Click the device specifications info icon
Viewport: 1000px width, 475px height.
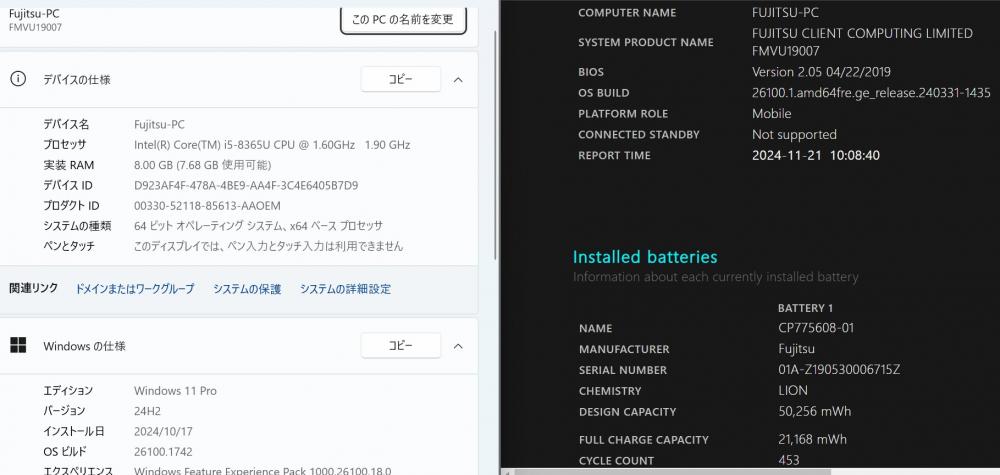click(x=18, y=79)
